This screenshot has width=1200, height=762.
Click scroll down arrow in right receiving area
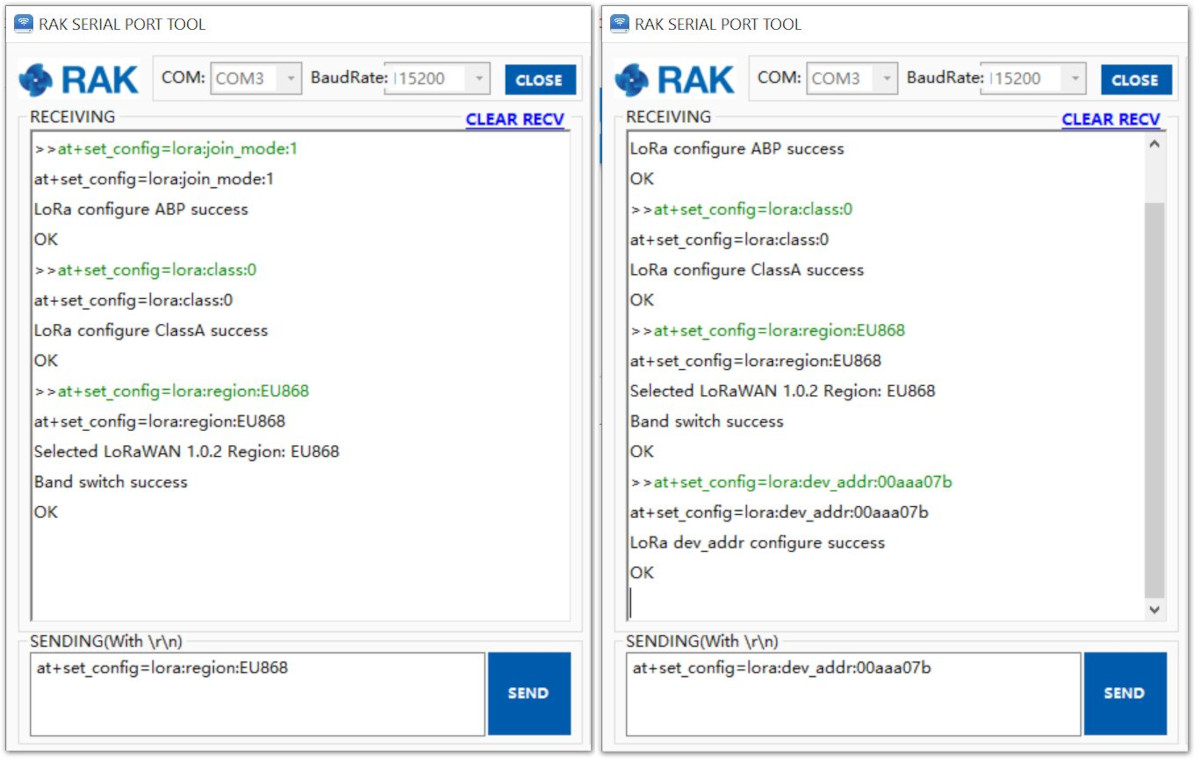tap(1155, 608)
